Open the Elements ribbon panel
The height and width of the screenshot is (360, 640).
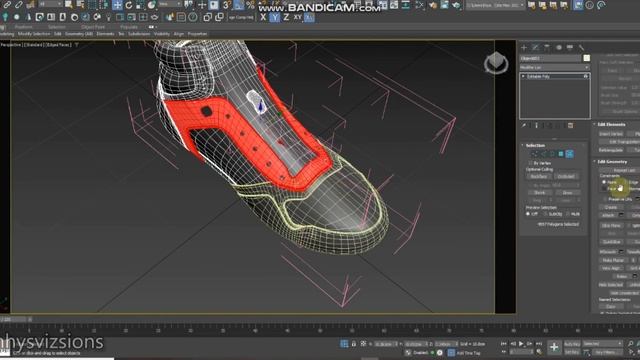(105, 34)
